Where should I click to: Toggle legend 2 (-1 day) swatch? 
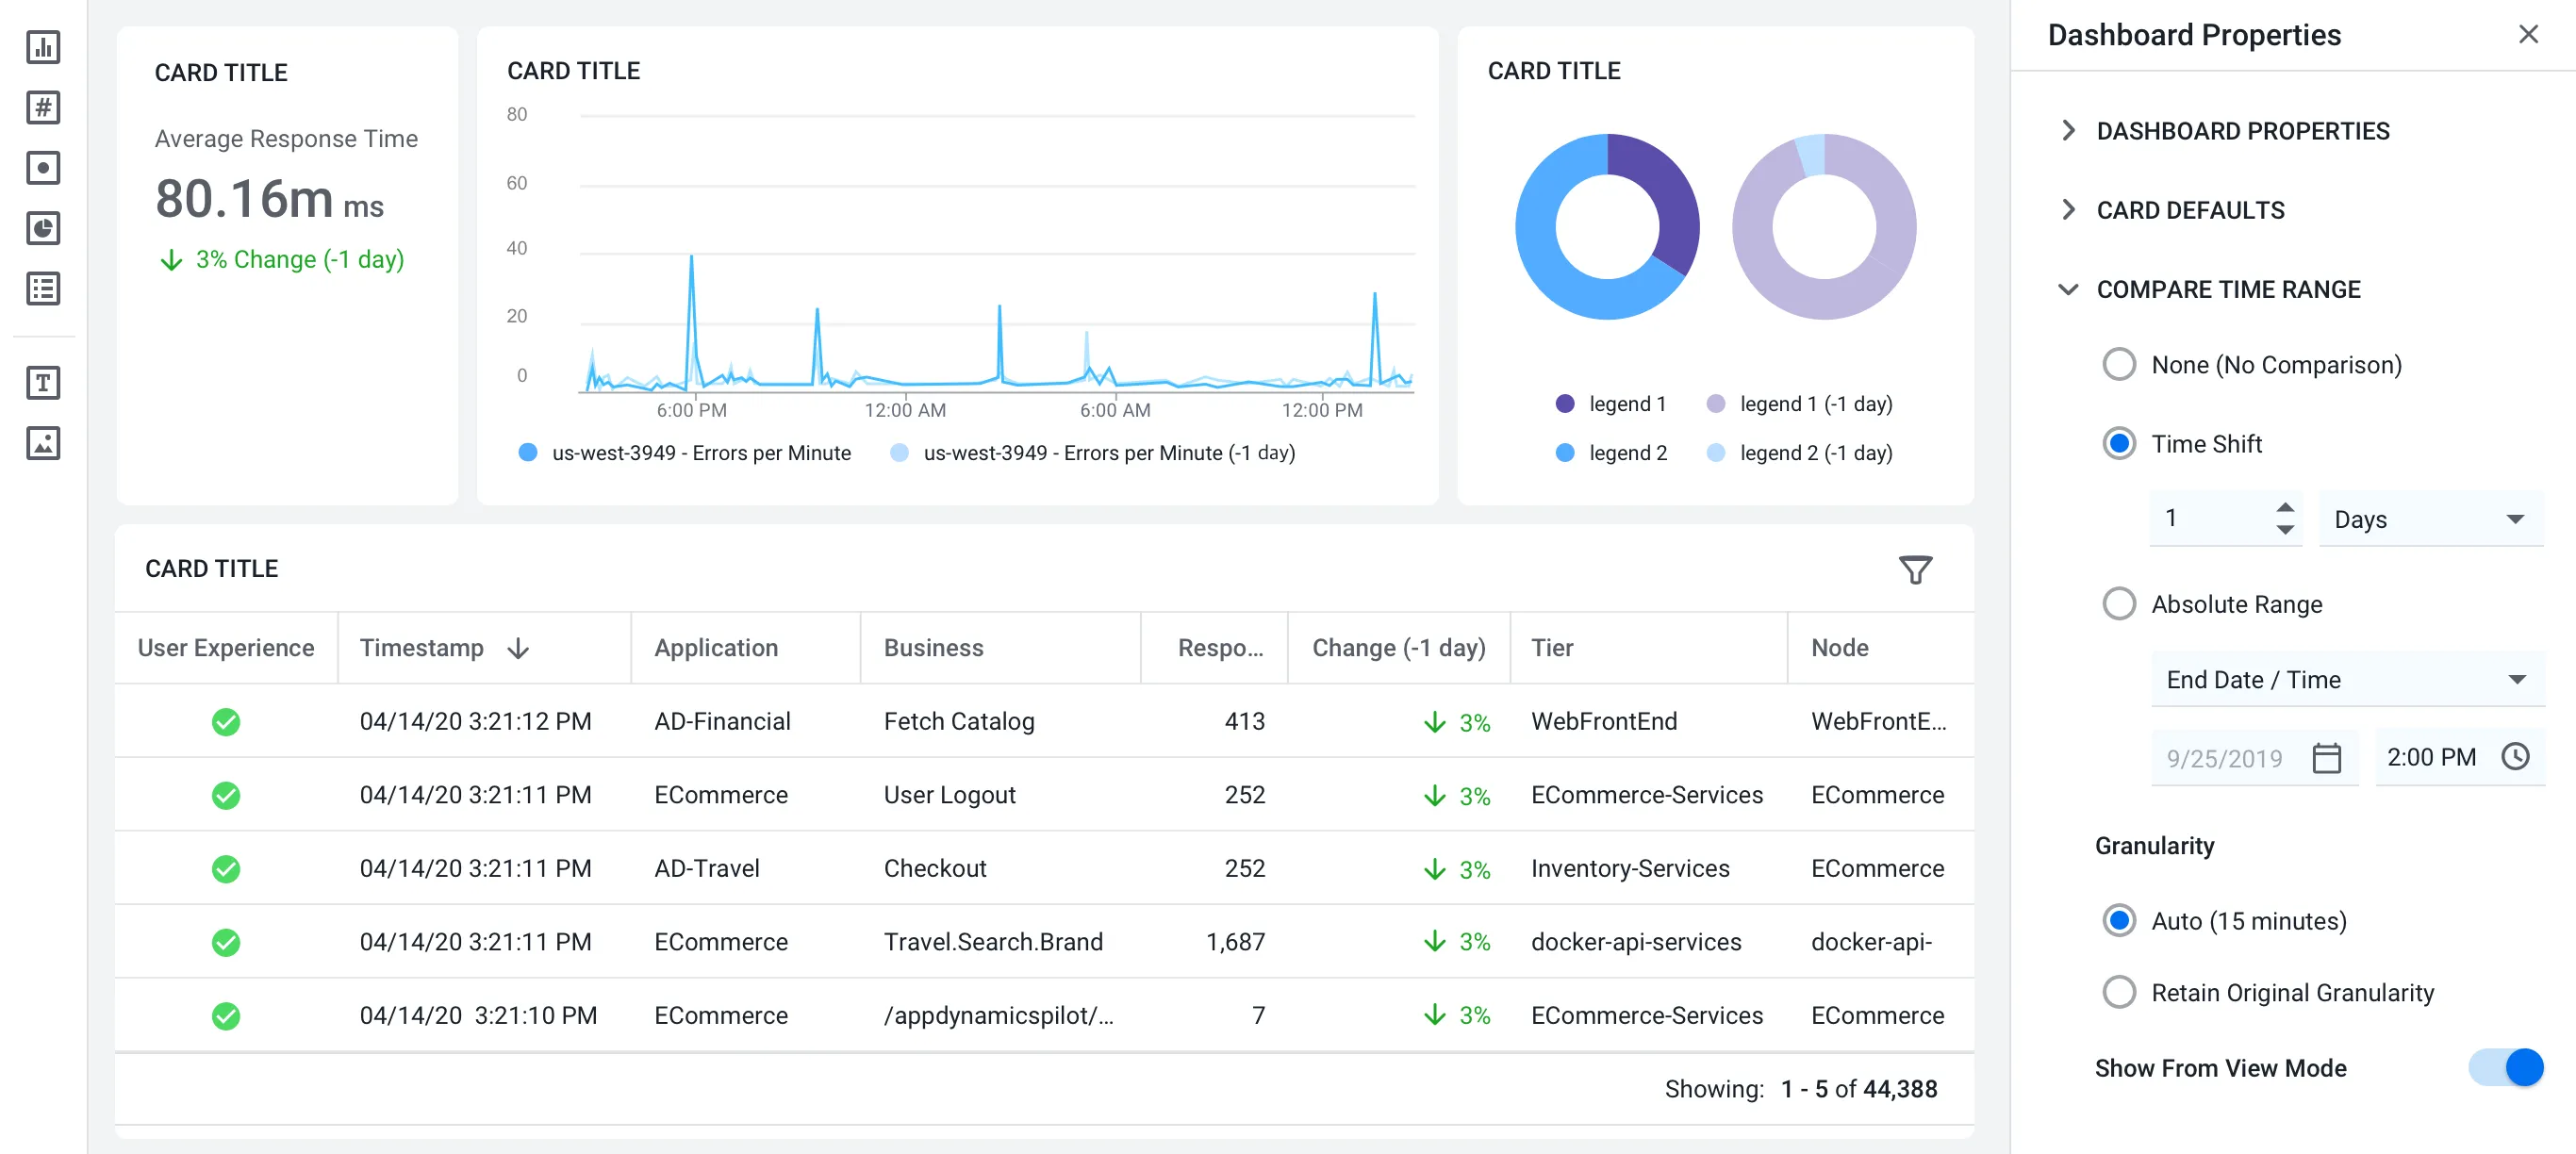pos(1715,452)
